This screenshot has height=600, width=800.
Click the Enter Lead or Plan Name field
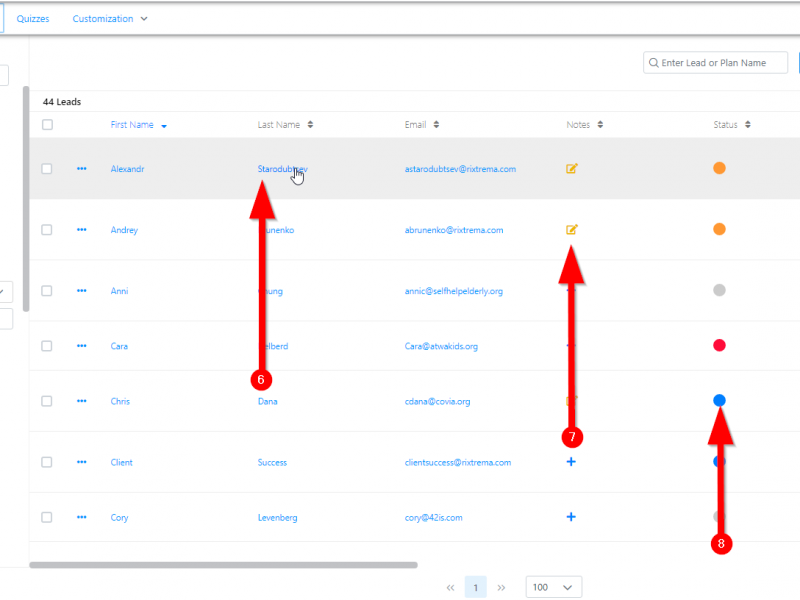click(x=722, y=63)
